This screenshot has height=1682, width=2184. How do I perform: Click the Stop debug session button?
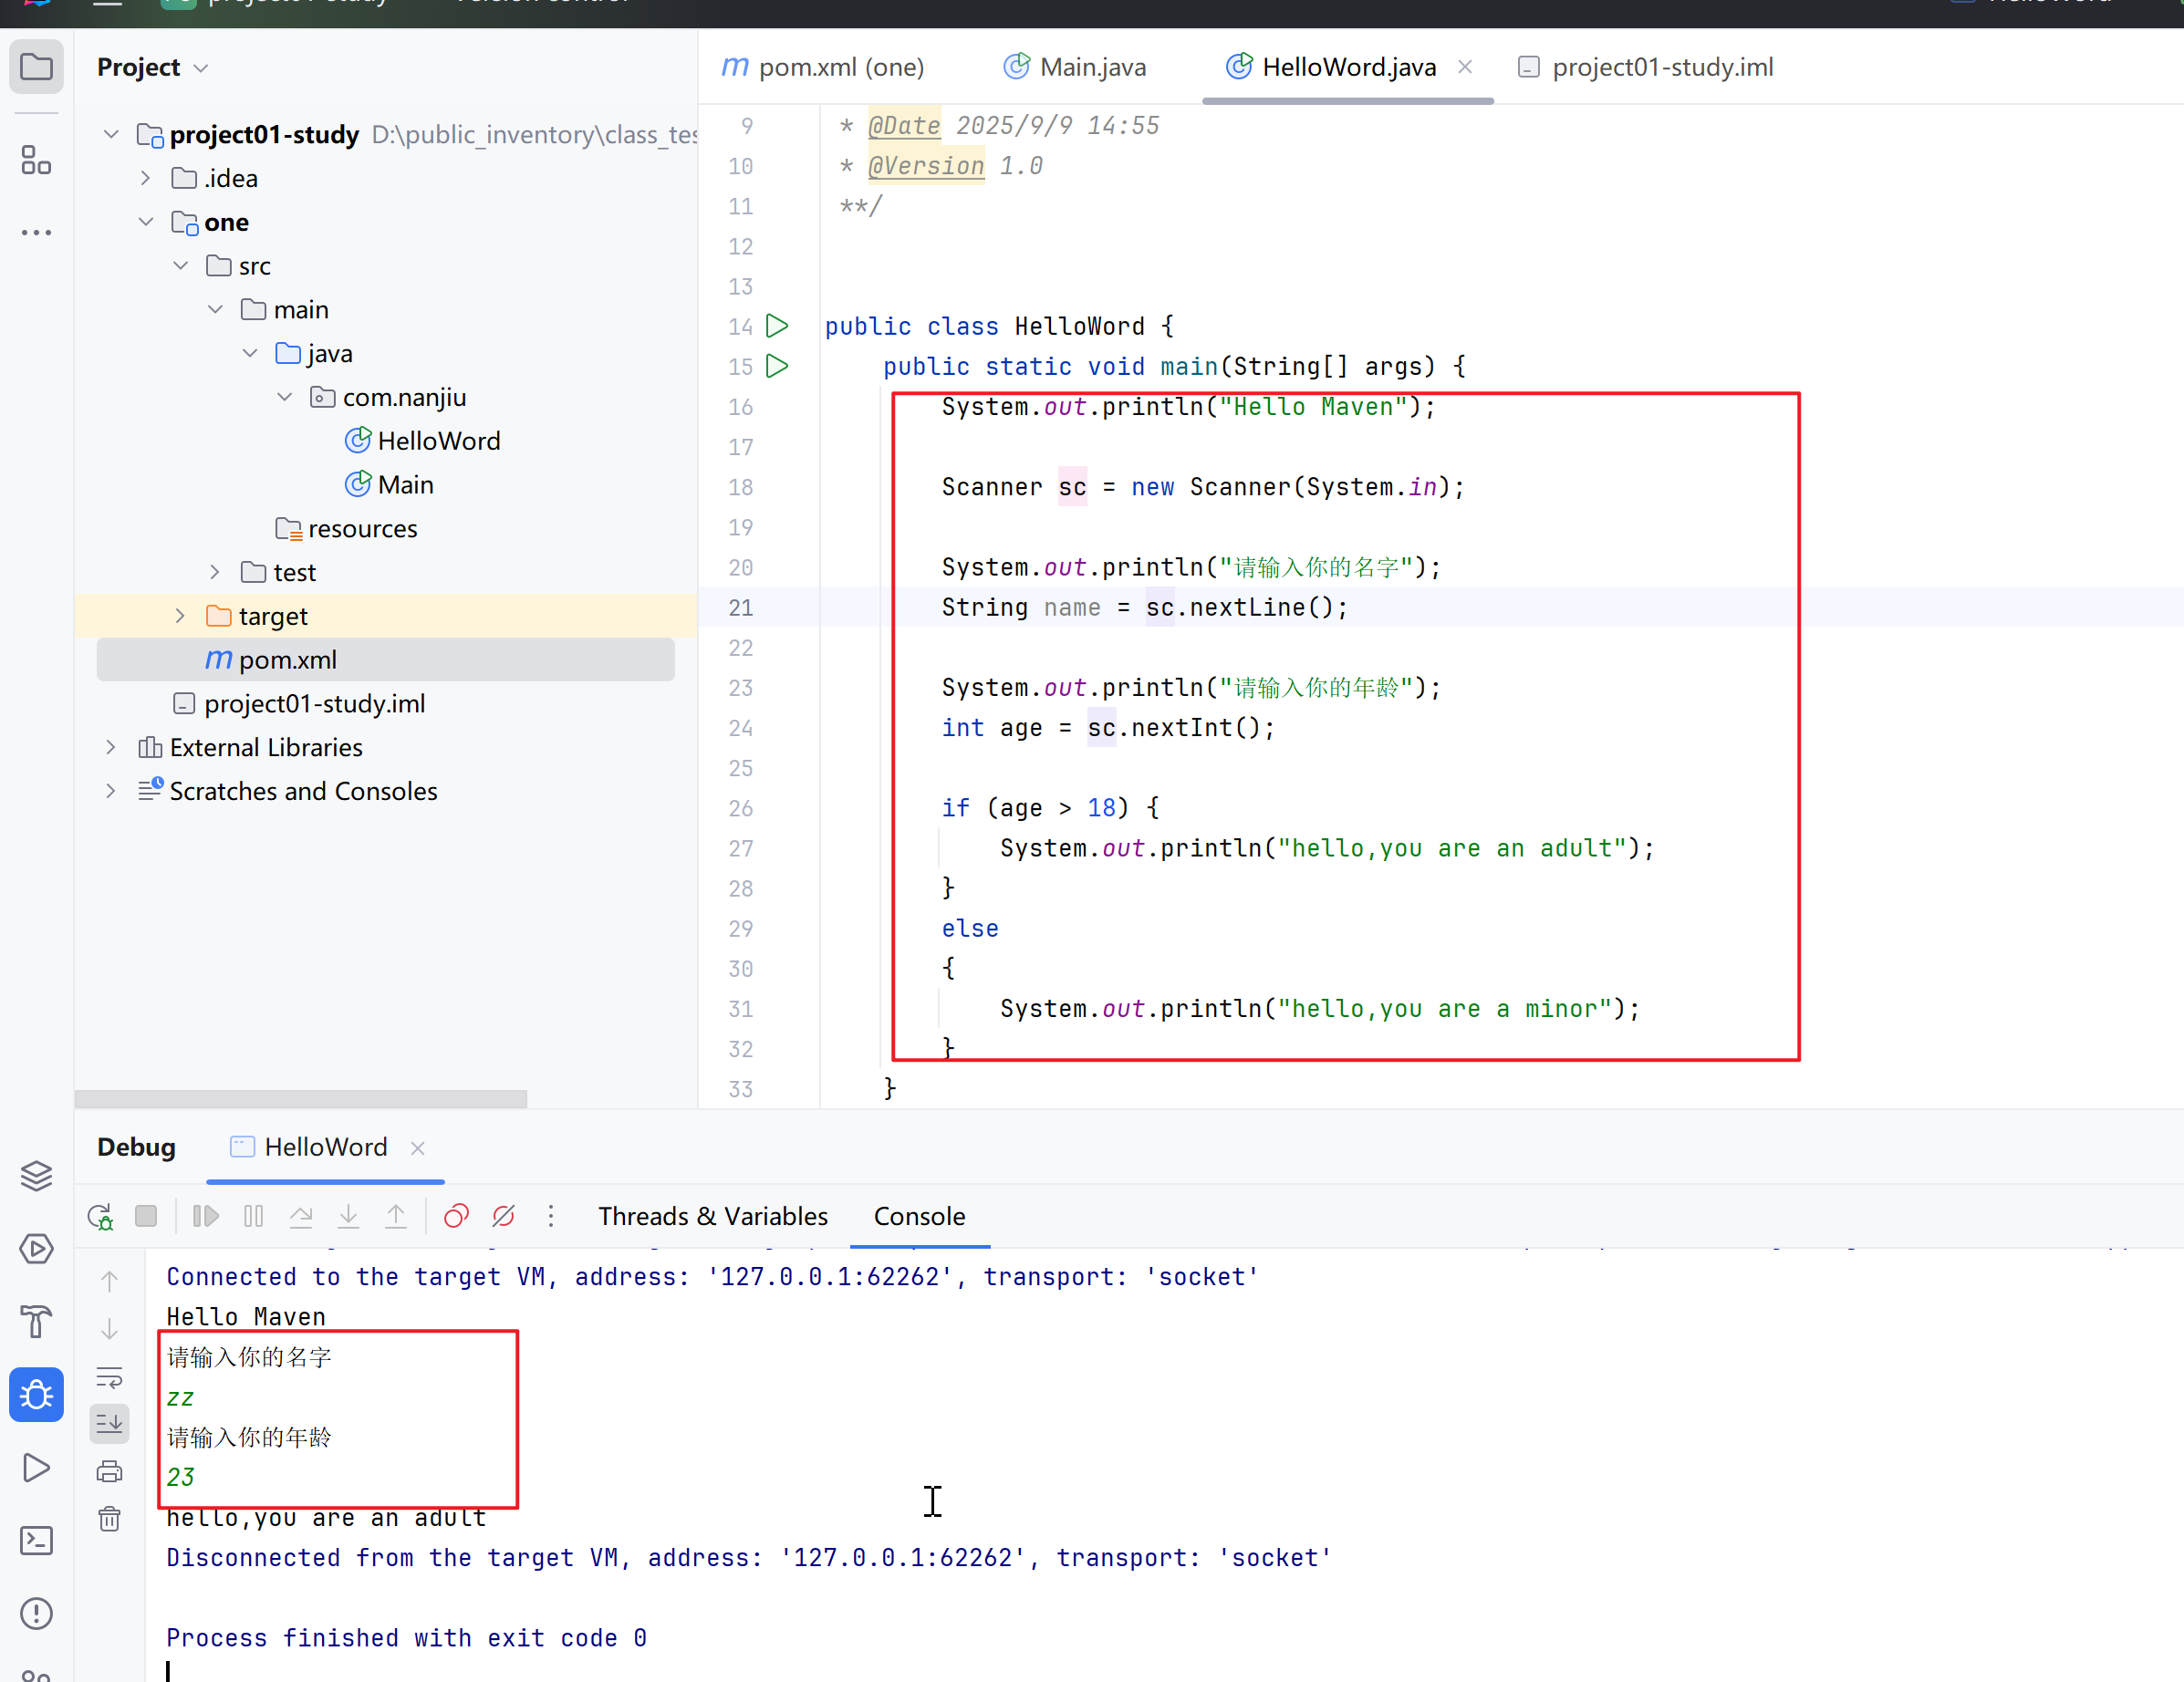[146, 1216]
